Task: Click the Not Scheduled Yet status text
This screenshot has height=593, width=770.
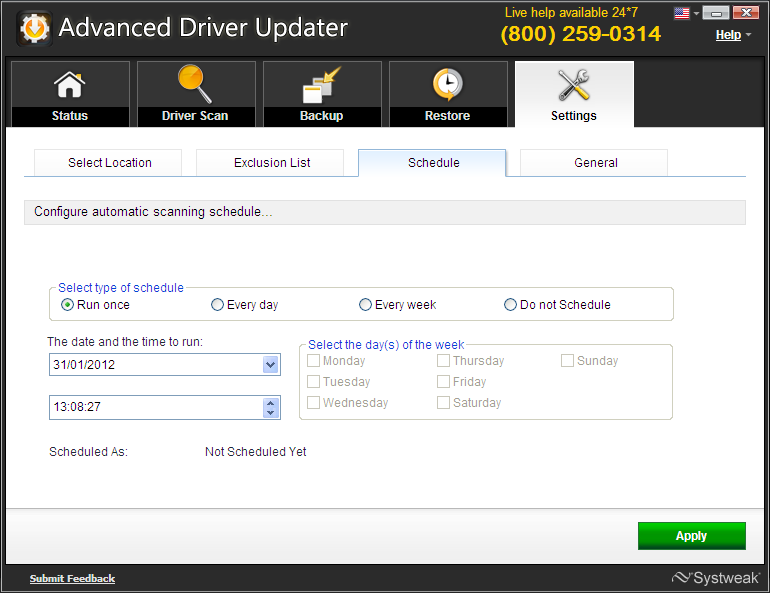Action: 255,452
